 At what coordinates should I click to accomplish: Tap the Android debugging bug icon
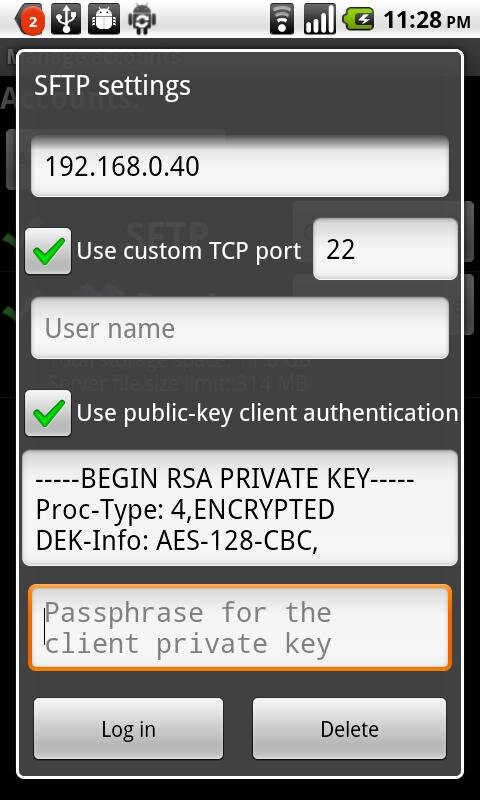coord(104,19)
